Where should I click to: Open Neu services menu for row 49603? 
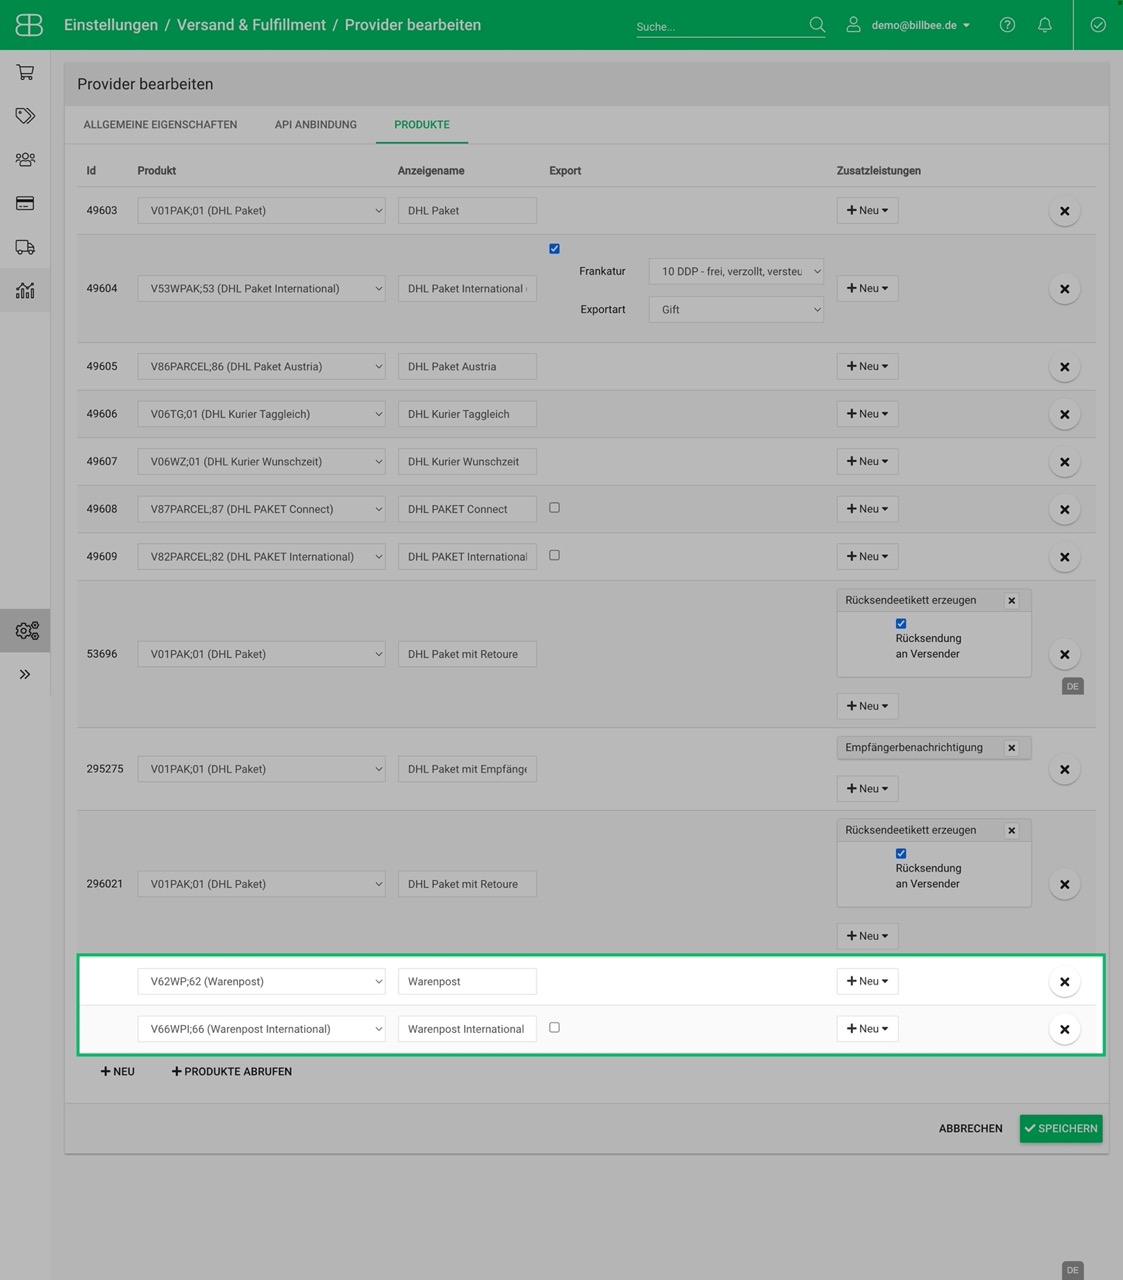pyautogui.click(x=867, y=210)
